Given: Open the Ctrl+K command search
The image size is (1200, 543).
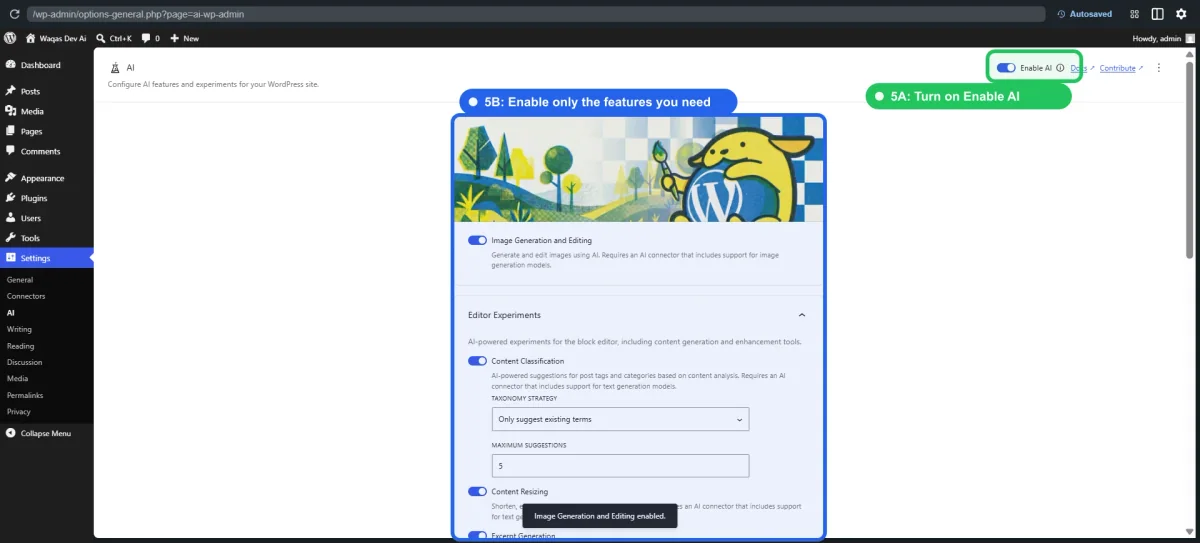Looking at the screenshot, I should pos(114,38).
